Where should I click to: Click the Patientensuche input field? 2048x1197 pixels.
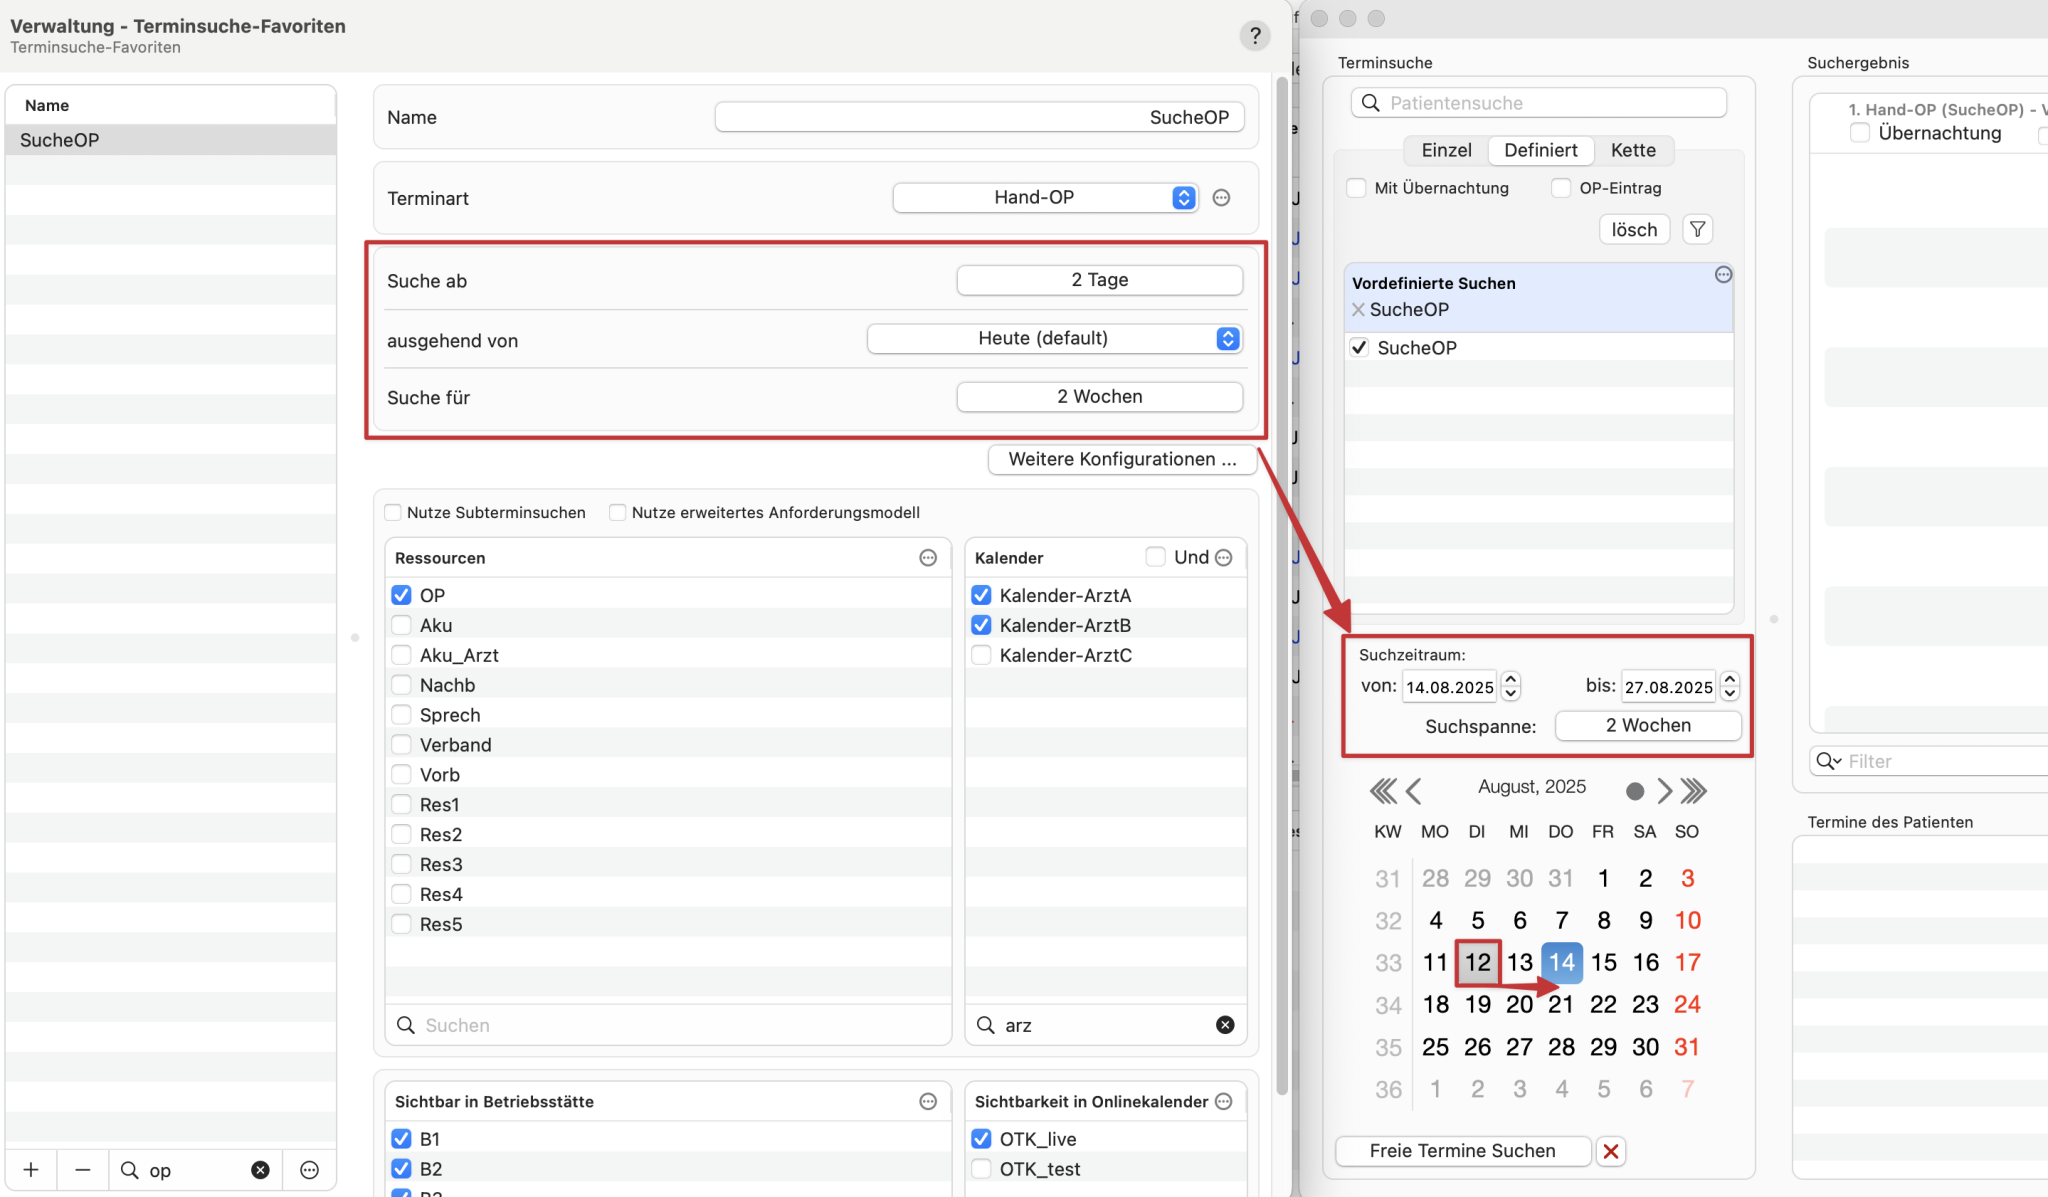1539,103
